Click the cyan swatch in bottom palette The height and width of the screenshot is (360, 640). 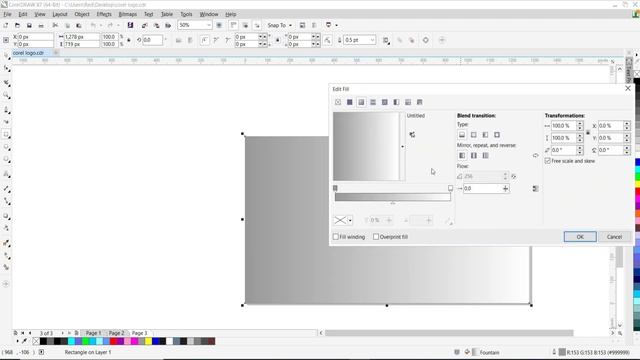(71, 341)
